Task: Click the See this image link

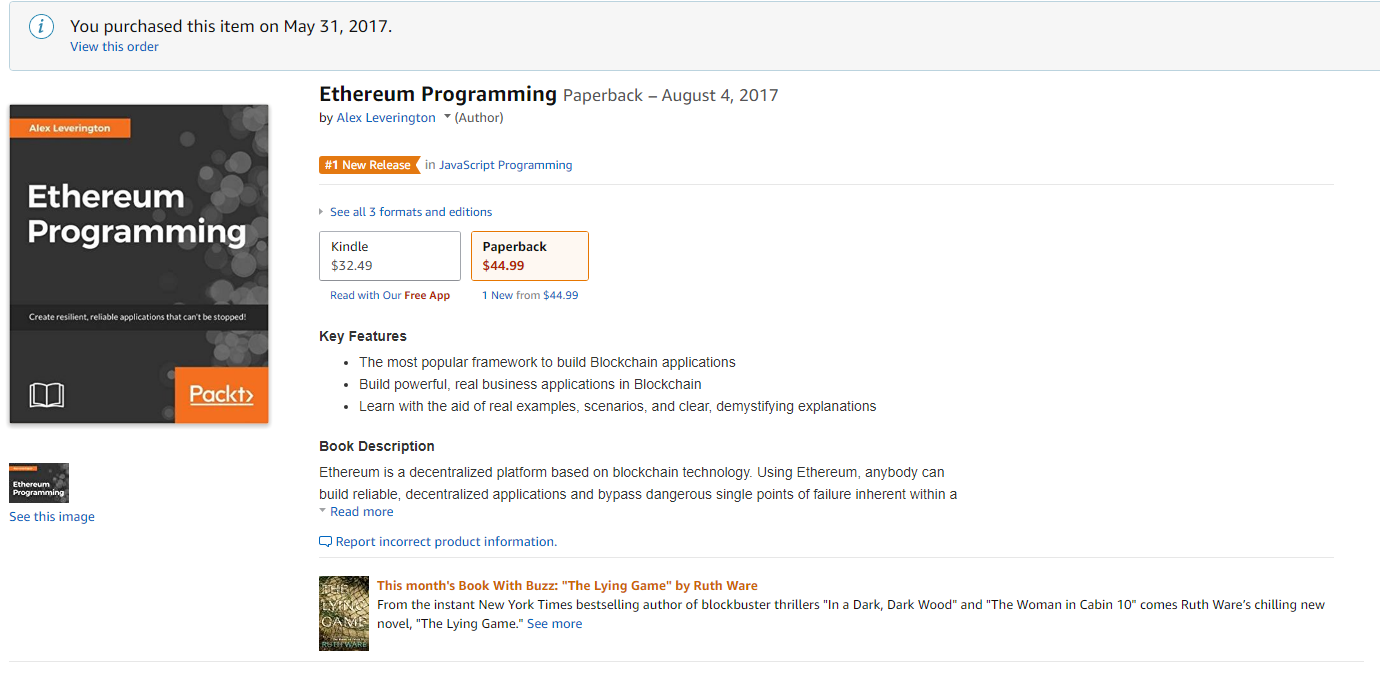Action: tap(52, 517)
